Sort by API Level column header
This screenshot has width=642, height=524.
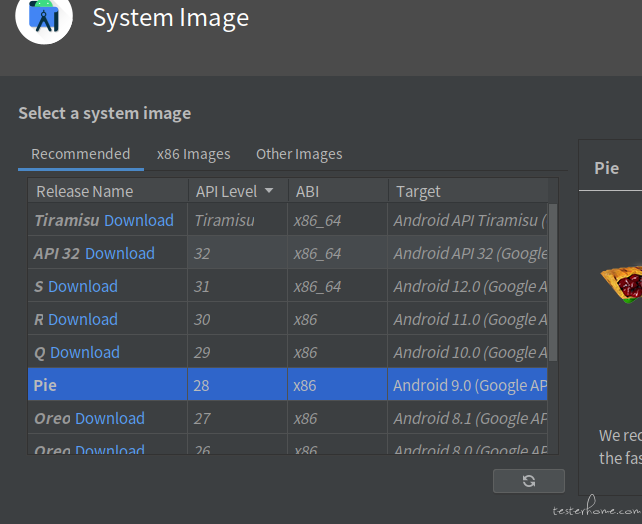point(238,191)
